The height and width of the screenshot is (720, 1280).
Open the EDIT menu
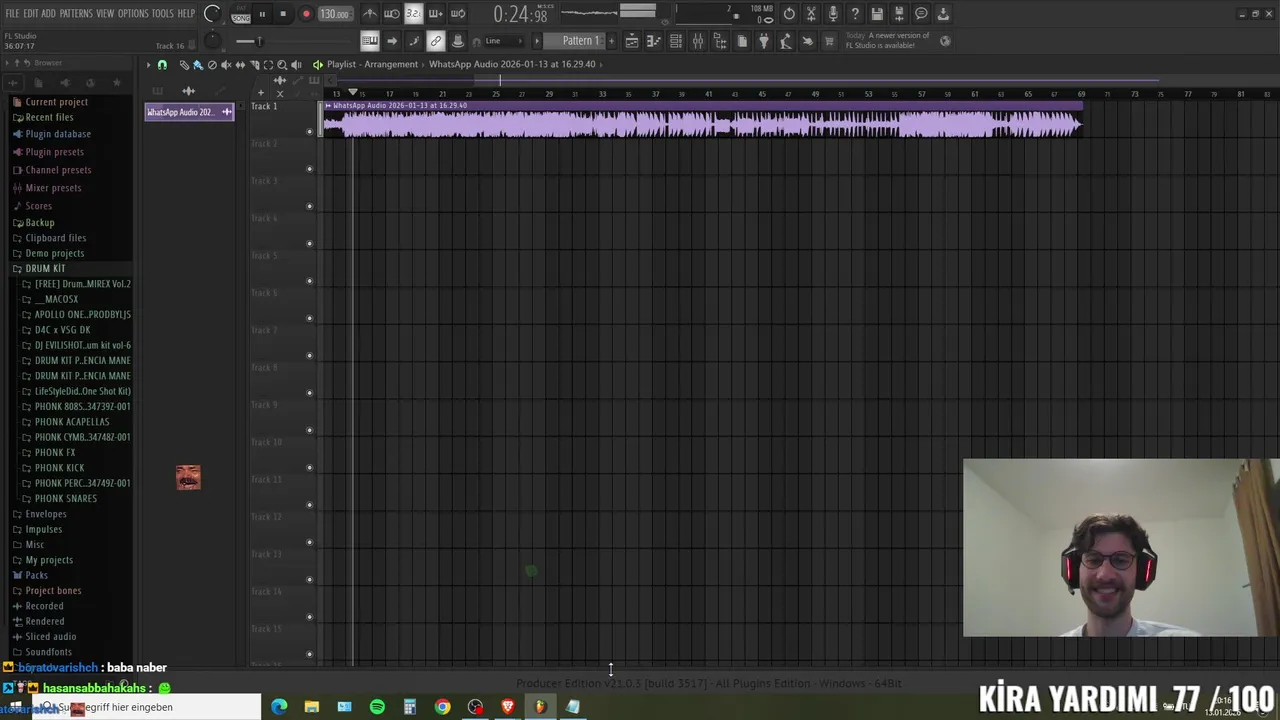(31, 14)
